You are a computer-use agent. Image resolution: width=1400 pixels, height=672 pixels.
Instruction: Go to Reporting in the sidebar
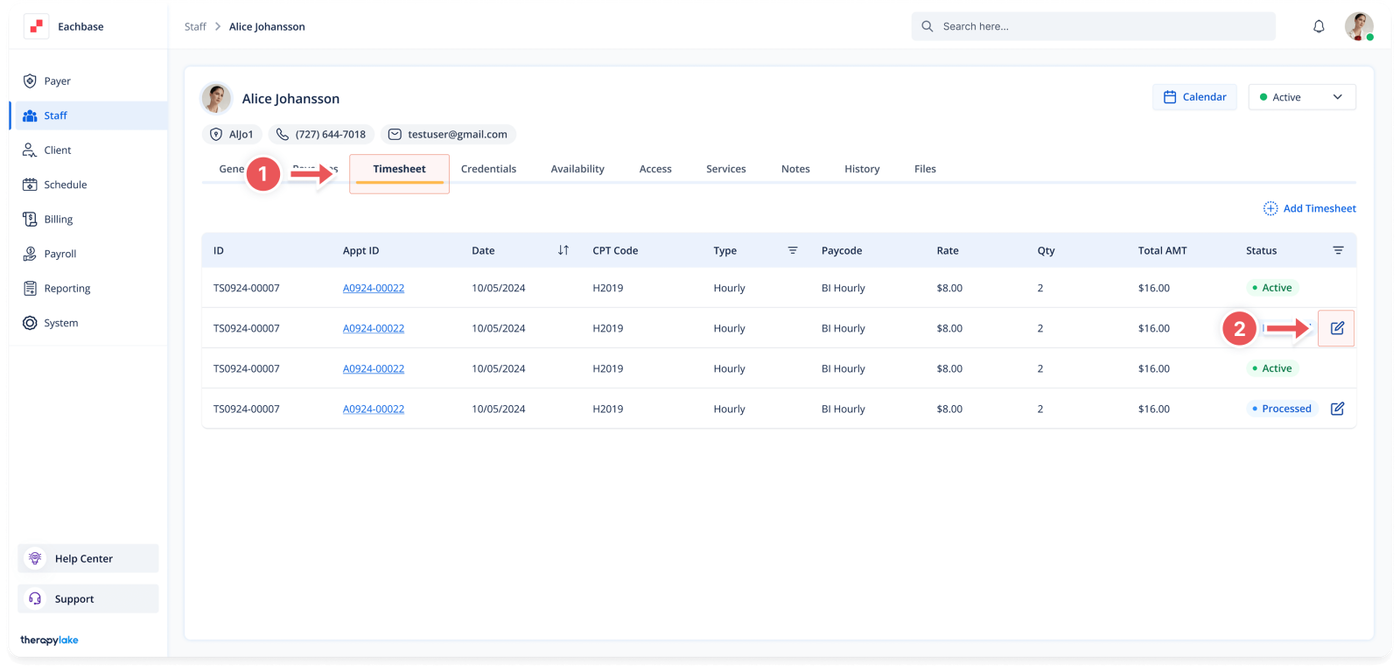[66, 289]
